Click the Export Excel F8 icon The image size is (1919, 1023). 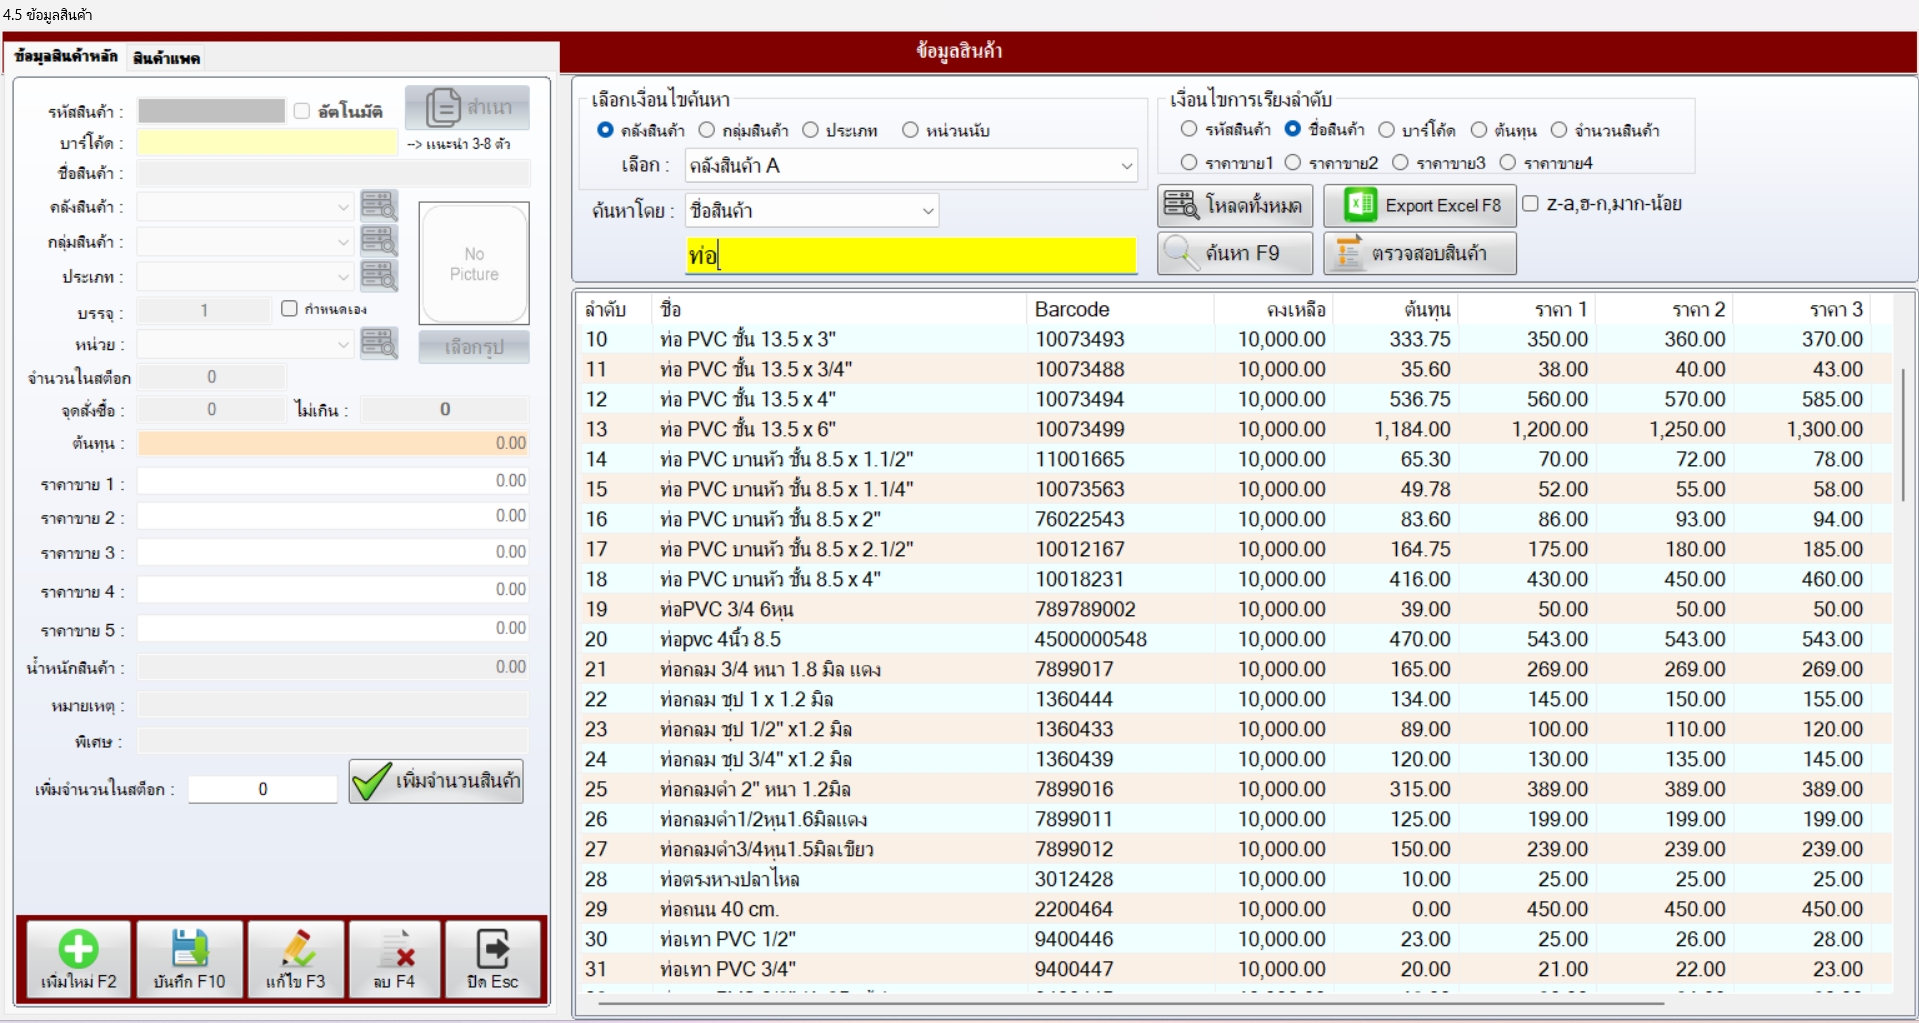pyautogui.click(x=1360, y=205)
